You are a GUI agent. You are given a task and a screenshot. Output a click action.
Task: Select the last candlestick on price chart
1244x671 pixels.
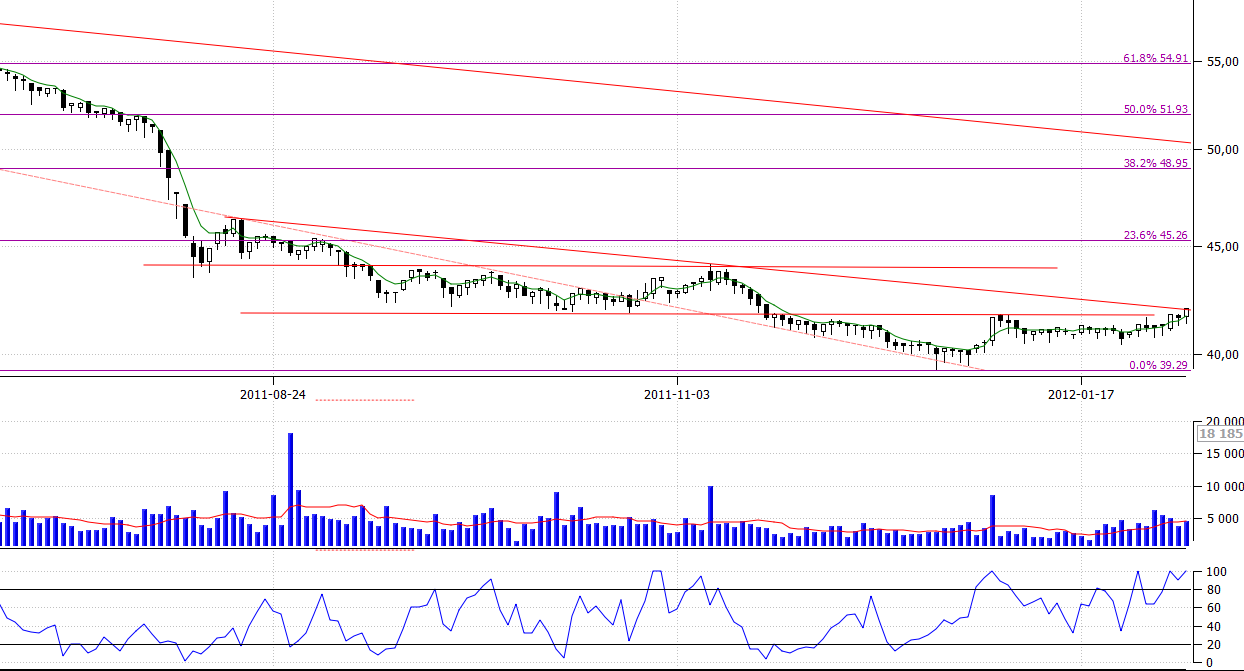tap(1186, 314)
